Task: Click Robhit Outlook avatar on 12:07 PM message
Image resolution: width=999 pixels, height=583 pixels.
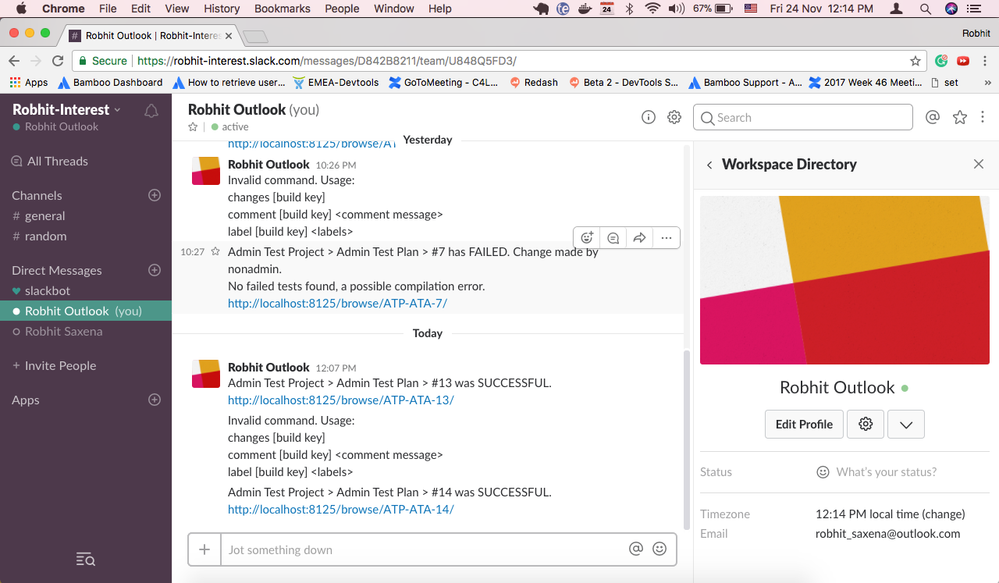Action: [x=206, y=374]
